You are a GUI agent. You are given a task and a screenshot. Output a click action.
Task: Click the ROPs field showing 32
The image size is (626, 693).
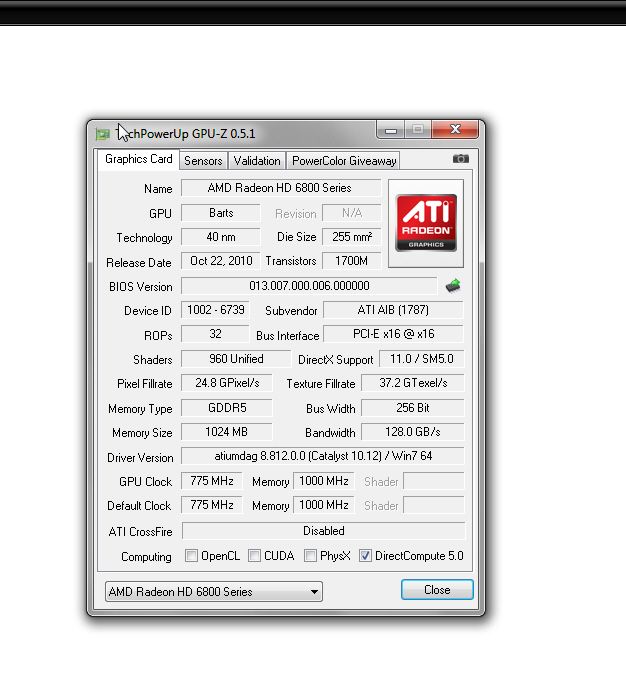coord(215,334)
